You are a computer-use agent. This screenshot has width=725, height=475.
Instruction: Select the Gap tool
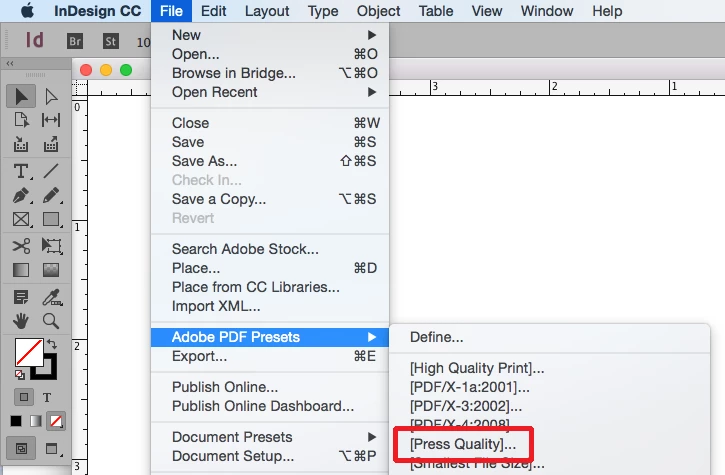(x=51, y=120)
